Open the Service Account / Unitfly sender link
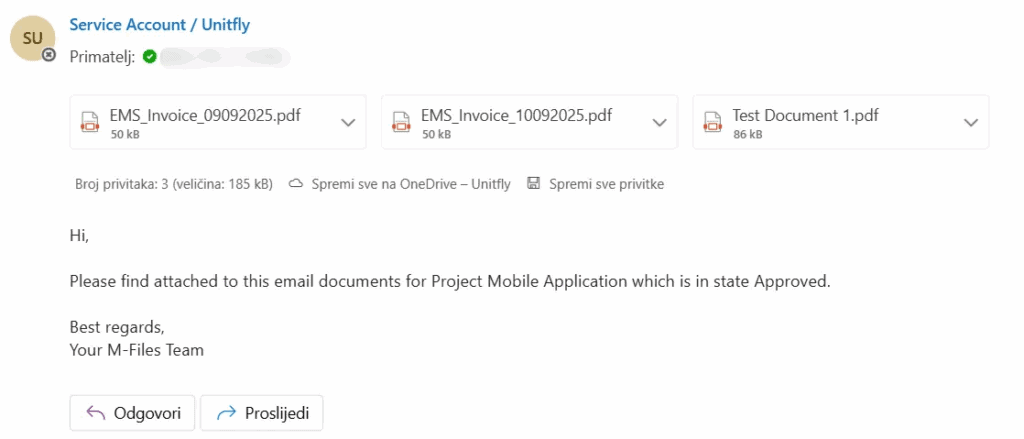Screen dimensions: 1024x439 pos(160,25)
